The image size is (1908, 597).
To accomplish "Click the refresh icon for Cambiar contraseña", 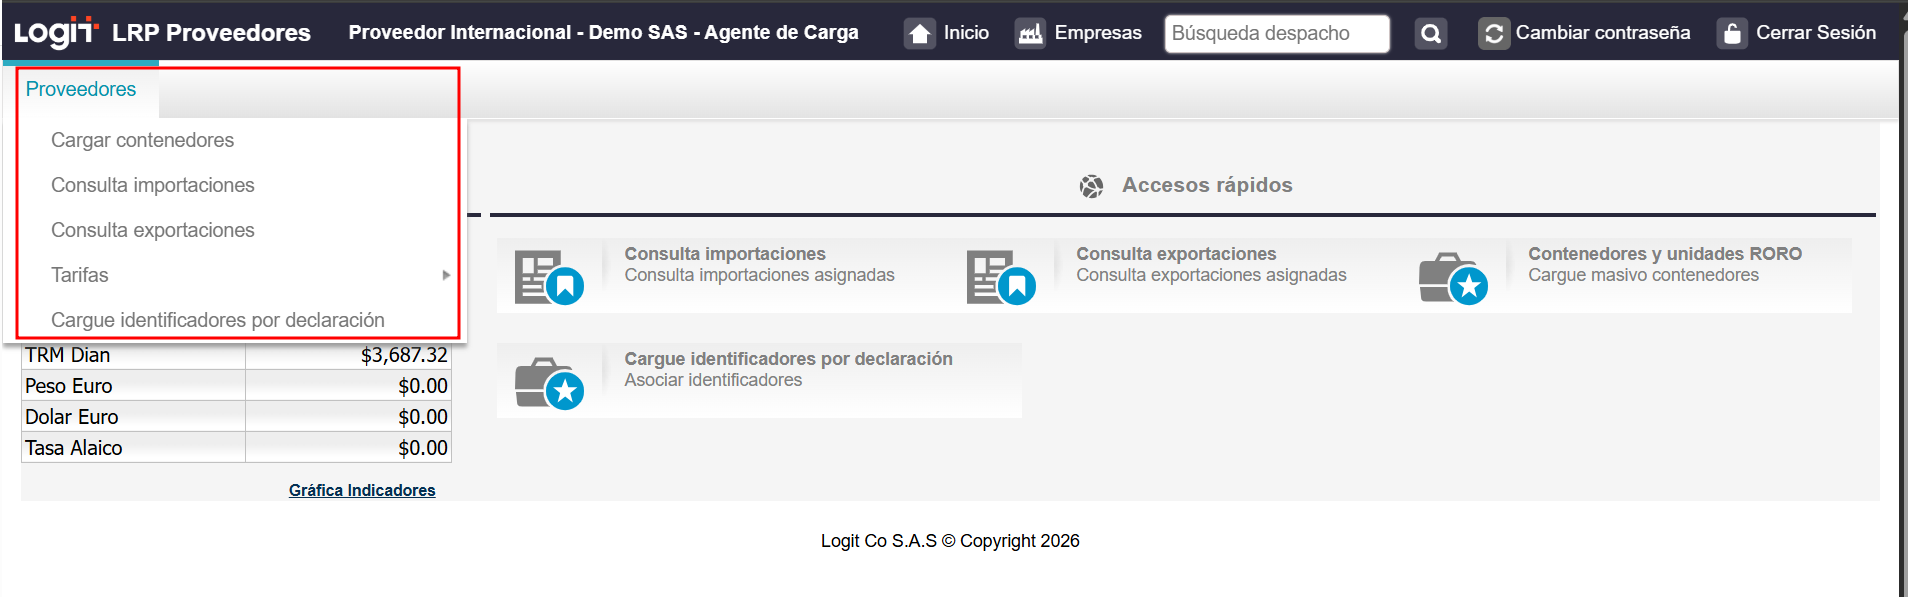I will [x=1493, y=34].
